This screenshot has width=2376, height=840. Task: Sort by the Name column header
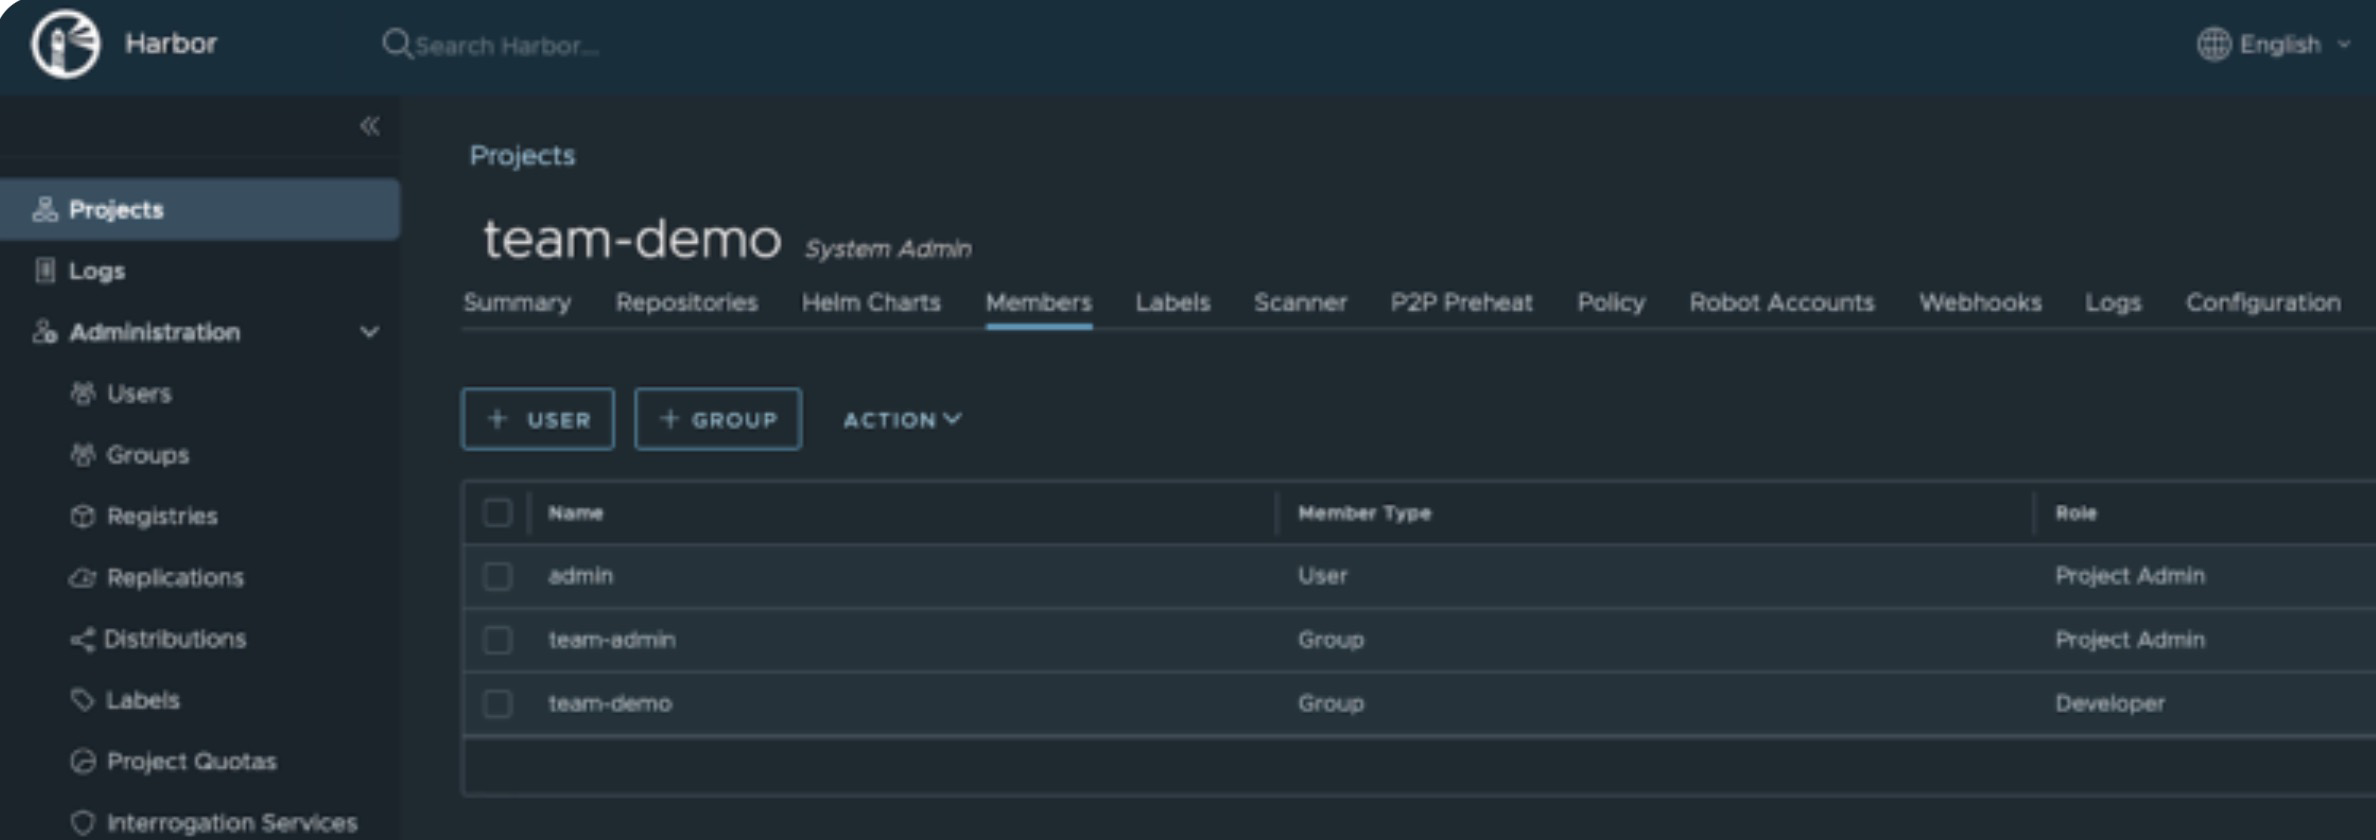[x=576, y=513]
